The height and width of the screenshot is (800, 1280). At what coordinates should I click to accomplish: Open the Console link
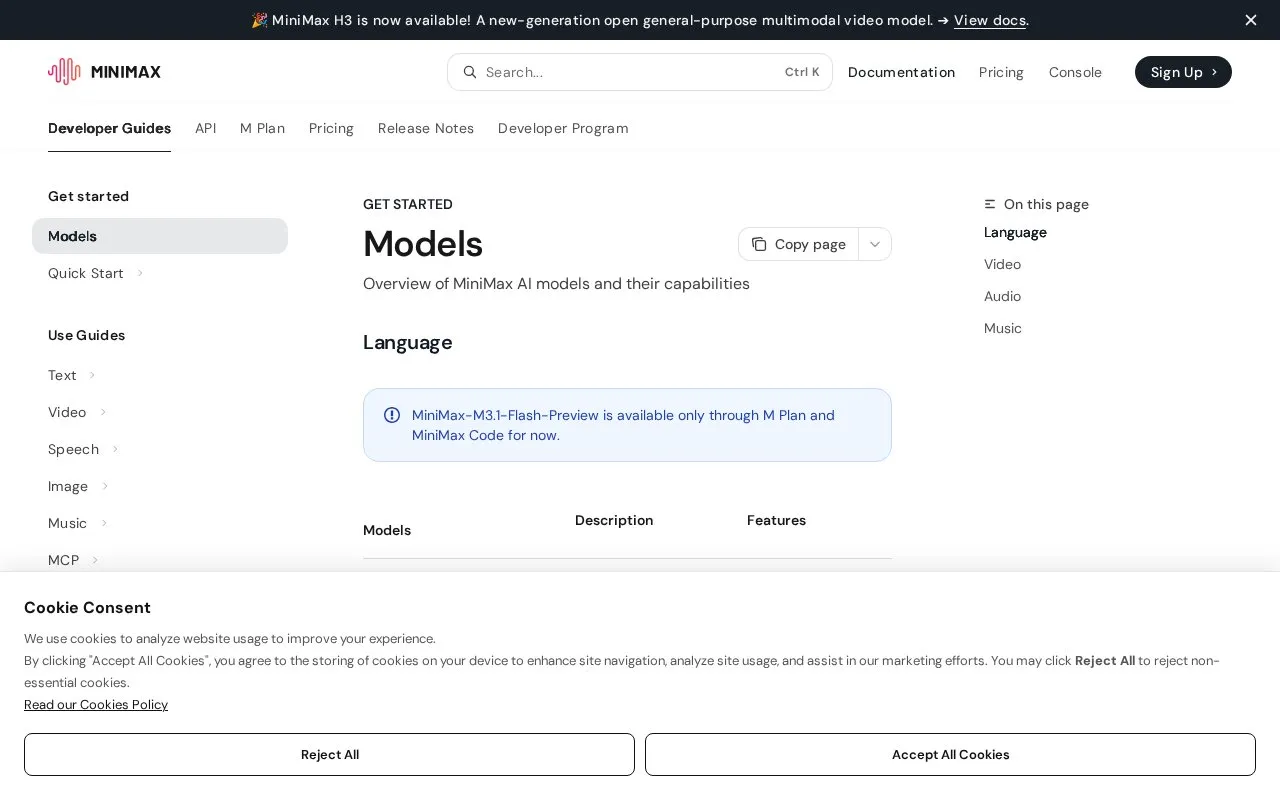point(1075,72)
